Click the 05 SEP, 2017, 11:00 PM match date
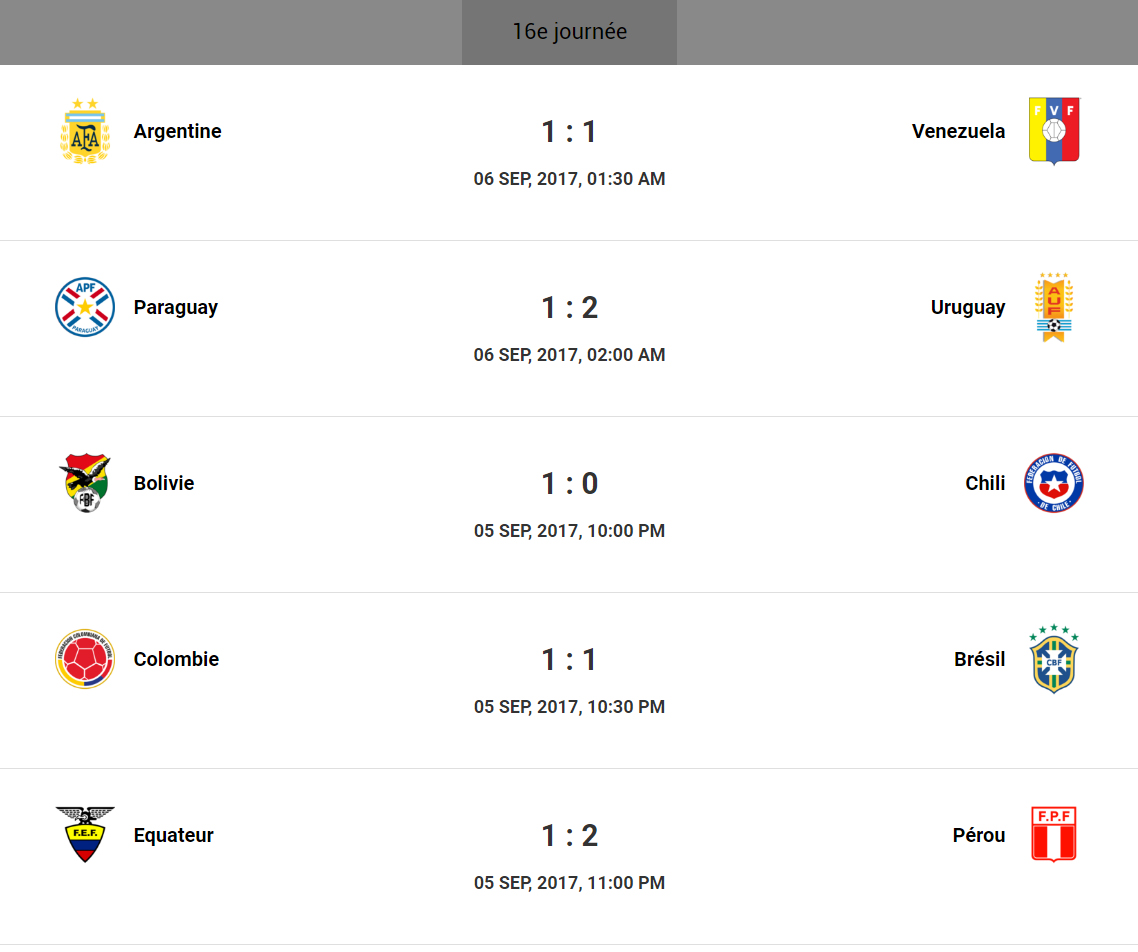The height and width of the screenshot is (952, 1138). click(x=569, y=883)
